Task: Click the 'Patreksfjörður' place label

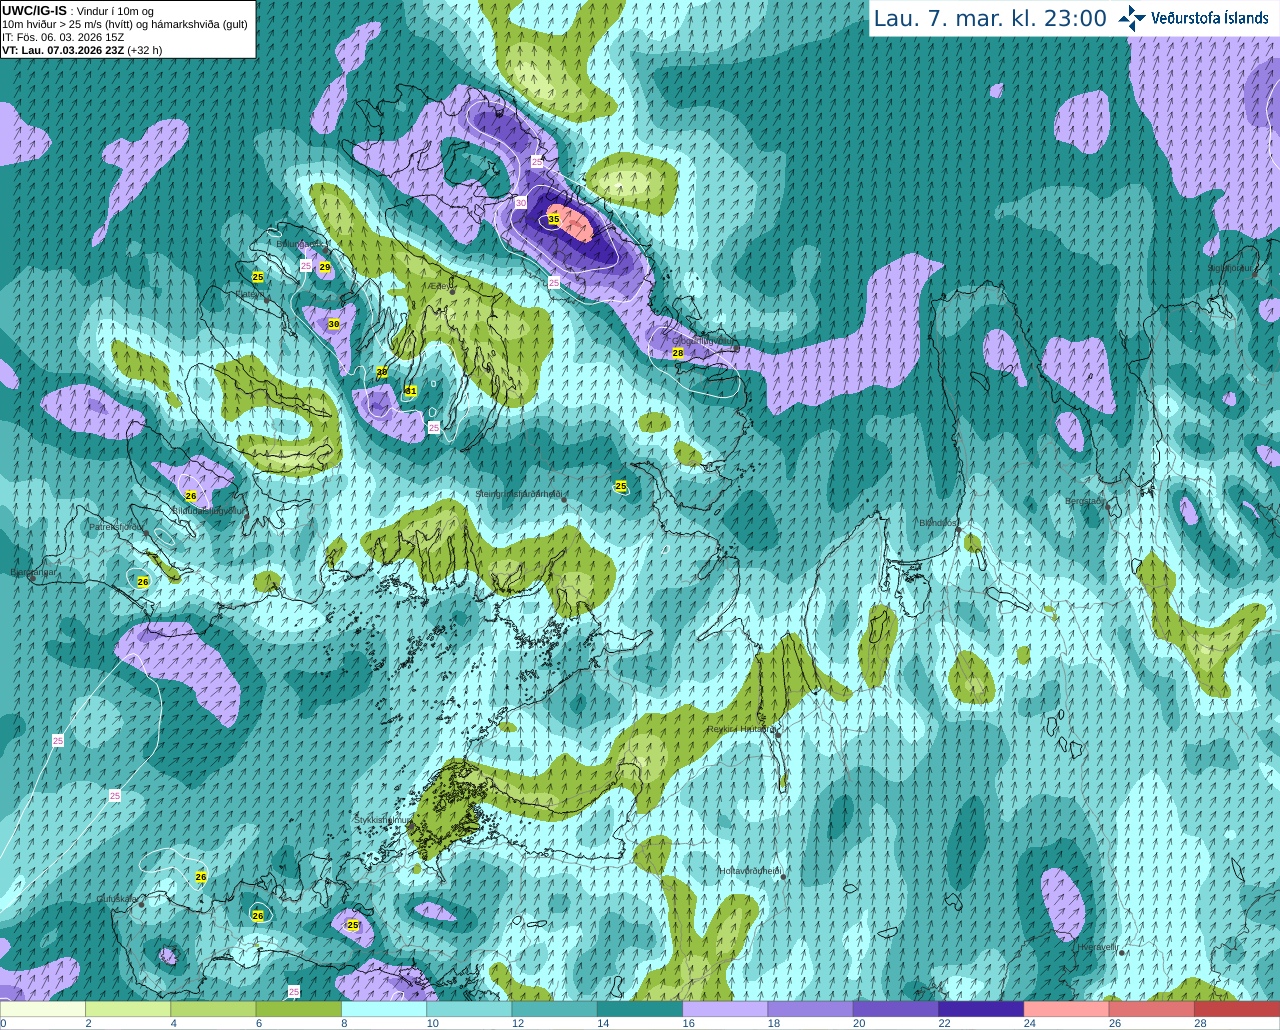Action: click(x=117, y=527)
